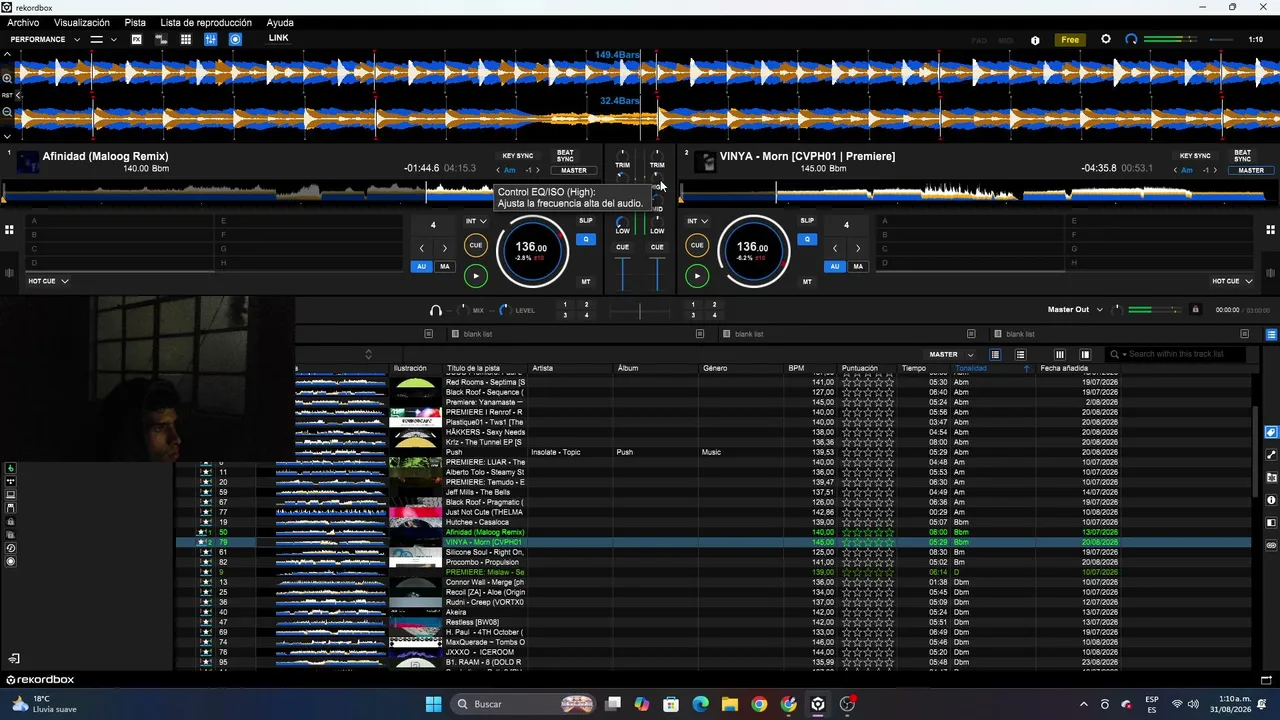Viewport: 1280px width, 720px height.
Task: Click the rekordbox taskbar icon
Action: click(818, 704)
